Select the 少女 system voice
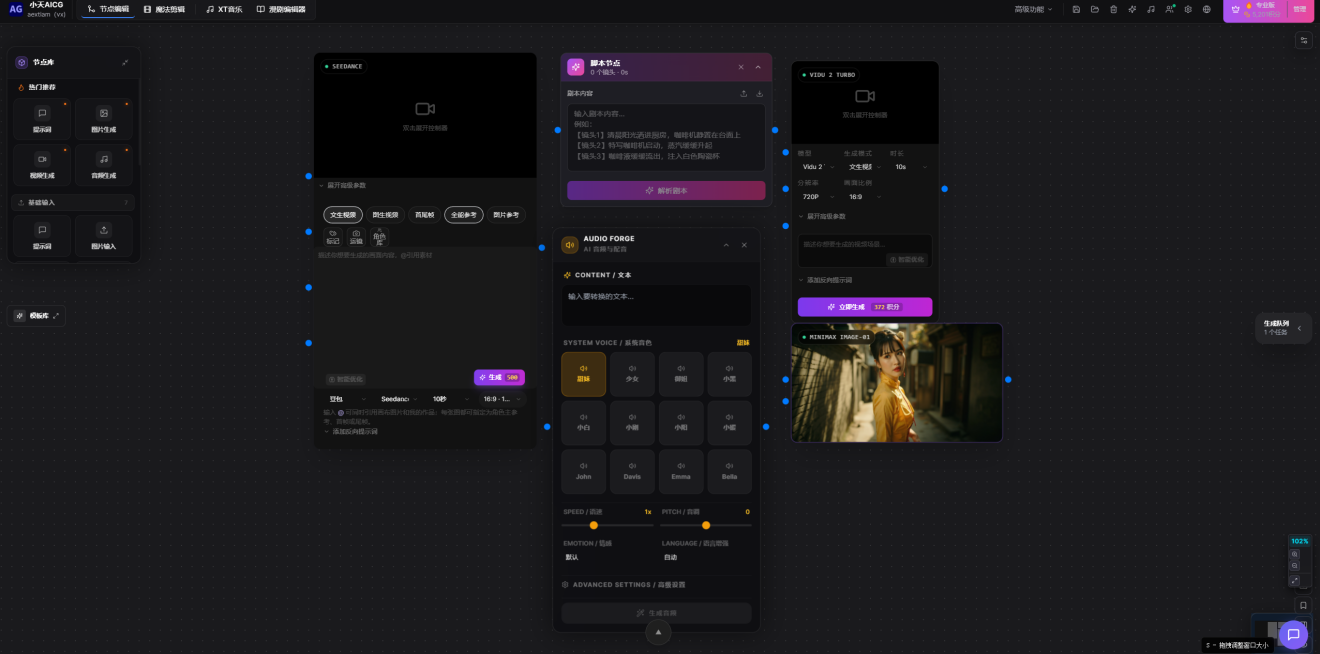Viewport: 1320px width, 654px height. pos(632,374)
